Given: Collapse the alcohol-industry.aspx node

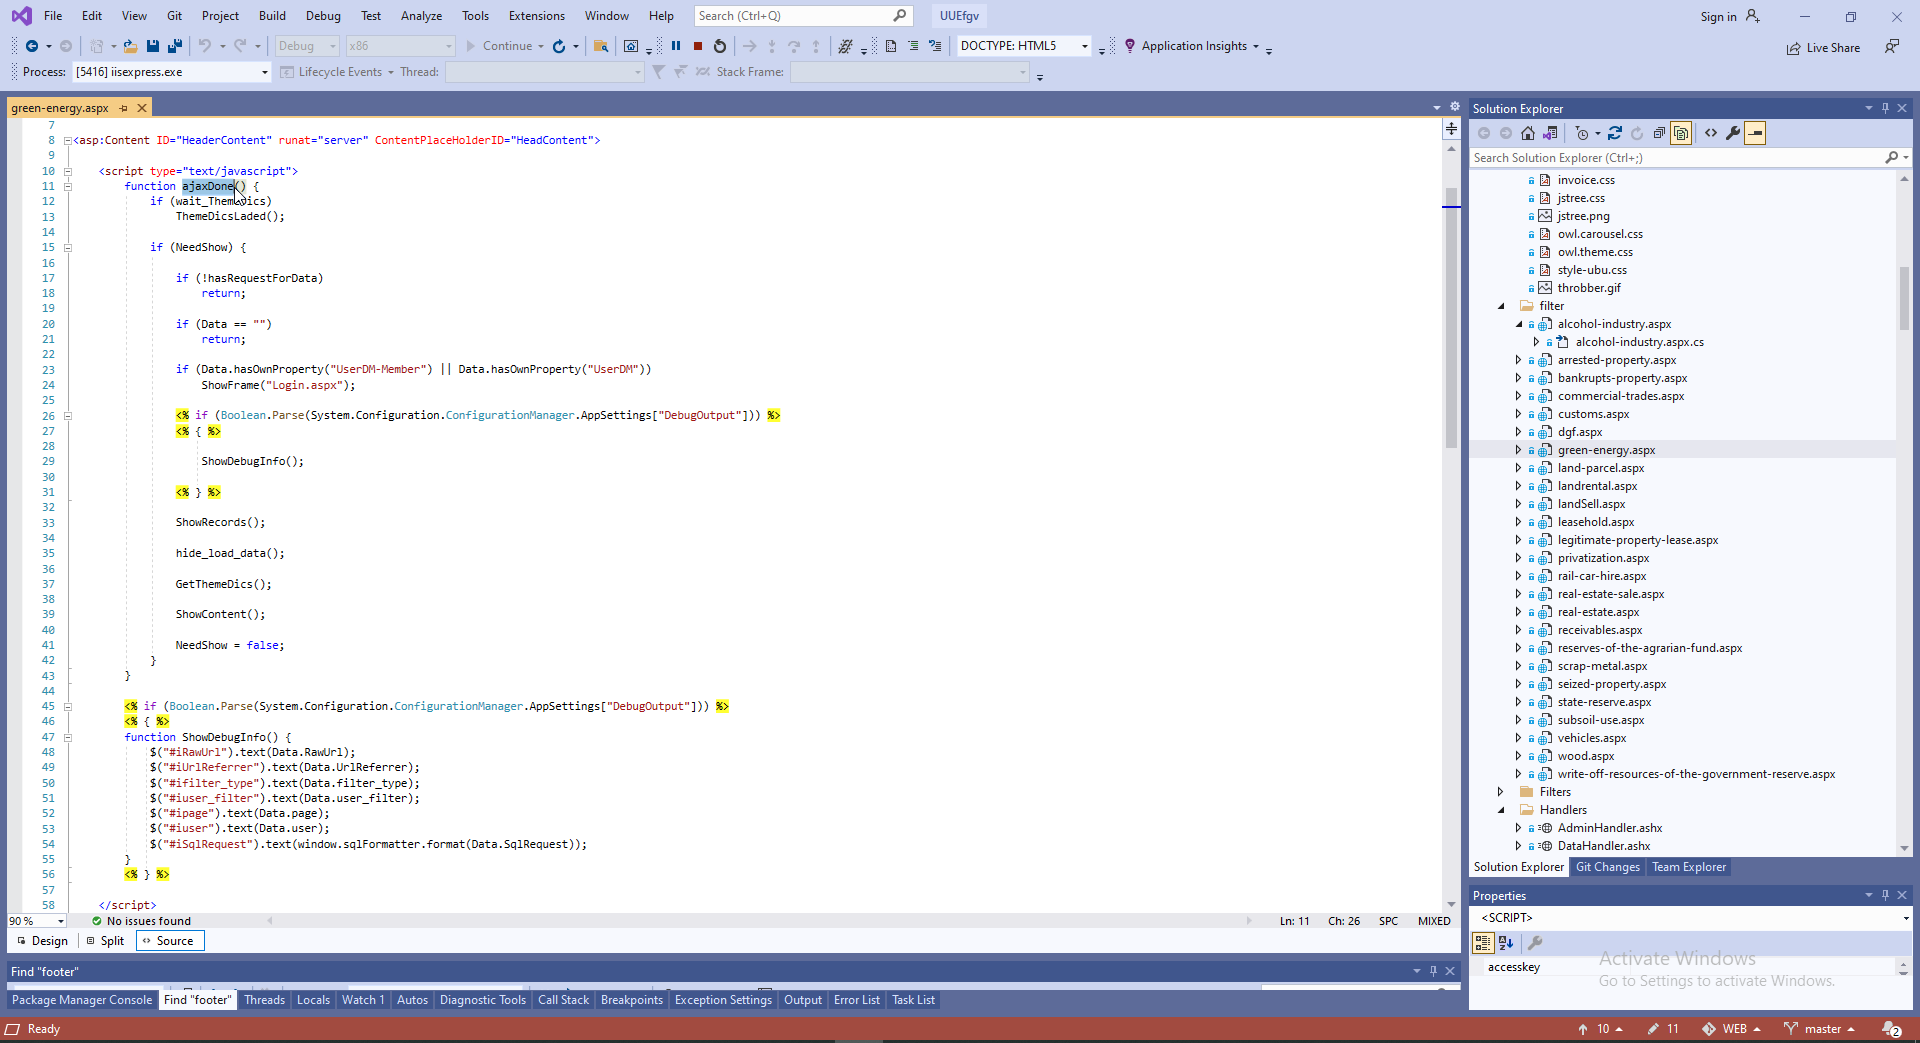Looking at the screenshot, I should coord(1519,324).
